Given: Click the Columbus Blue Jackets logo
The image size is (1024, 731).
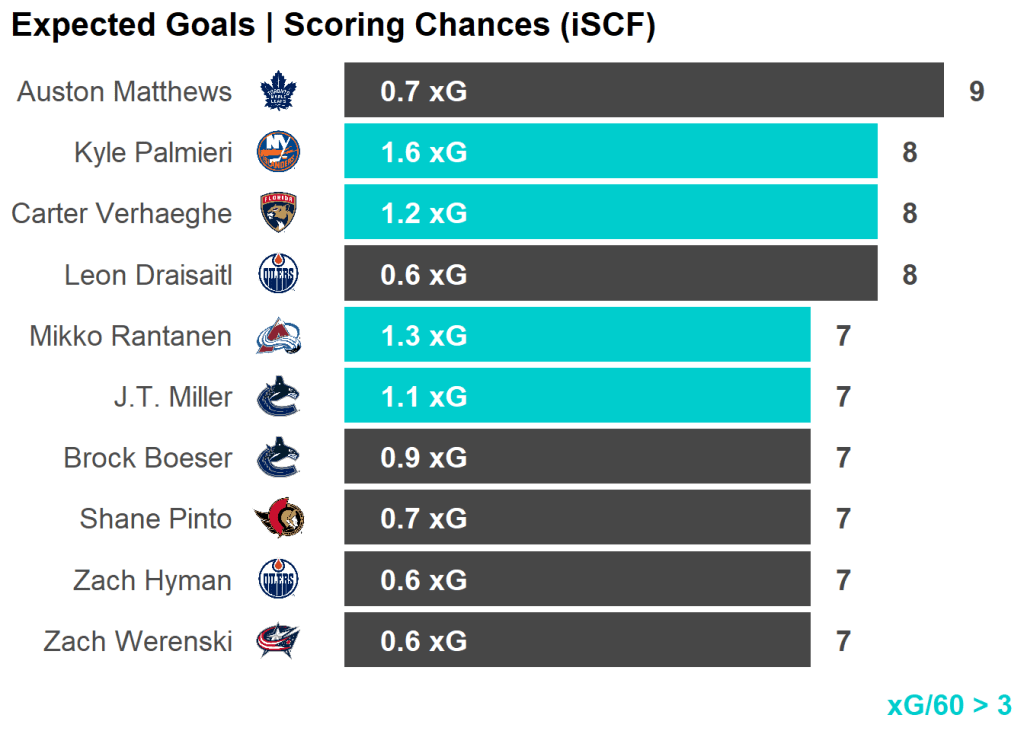Looking at the screenshot, I should point(279,641).
